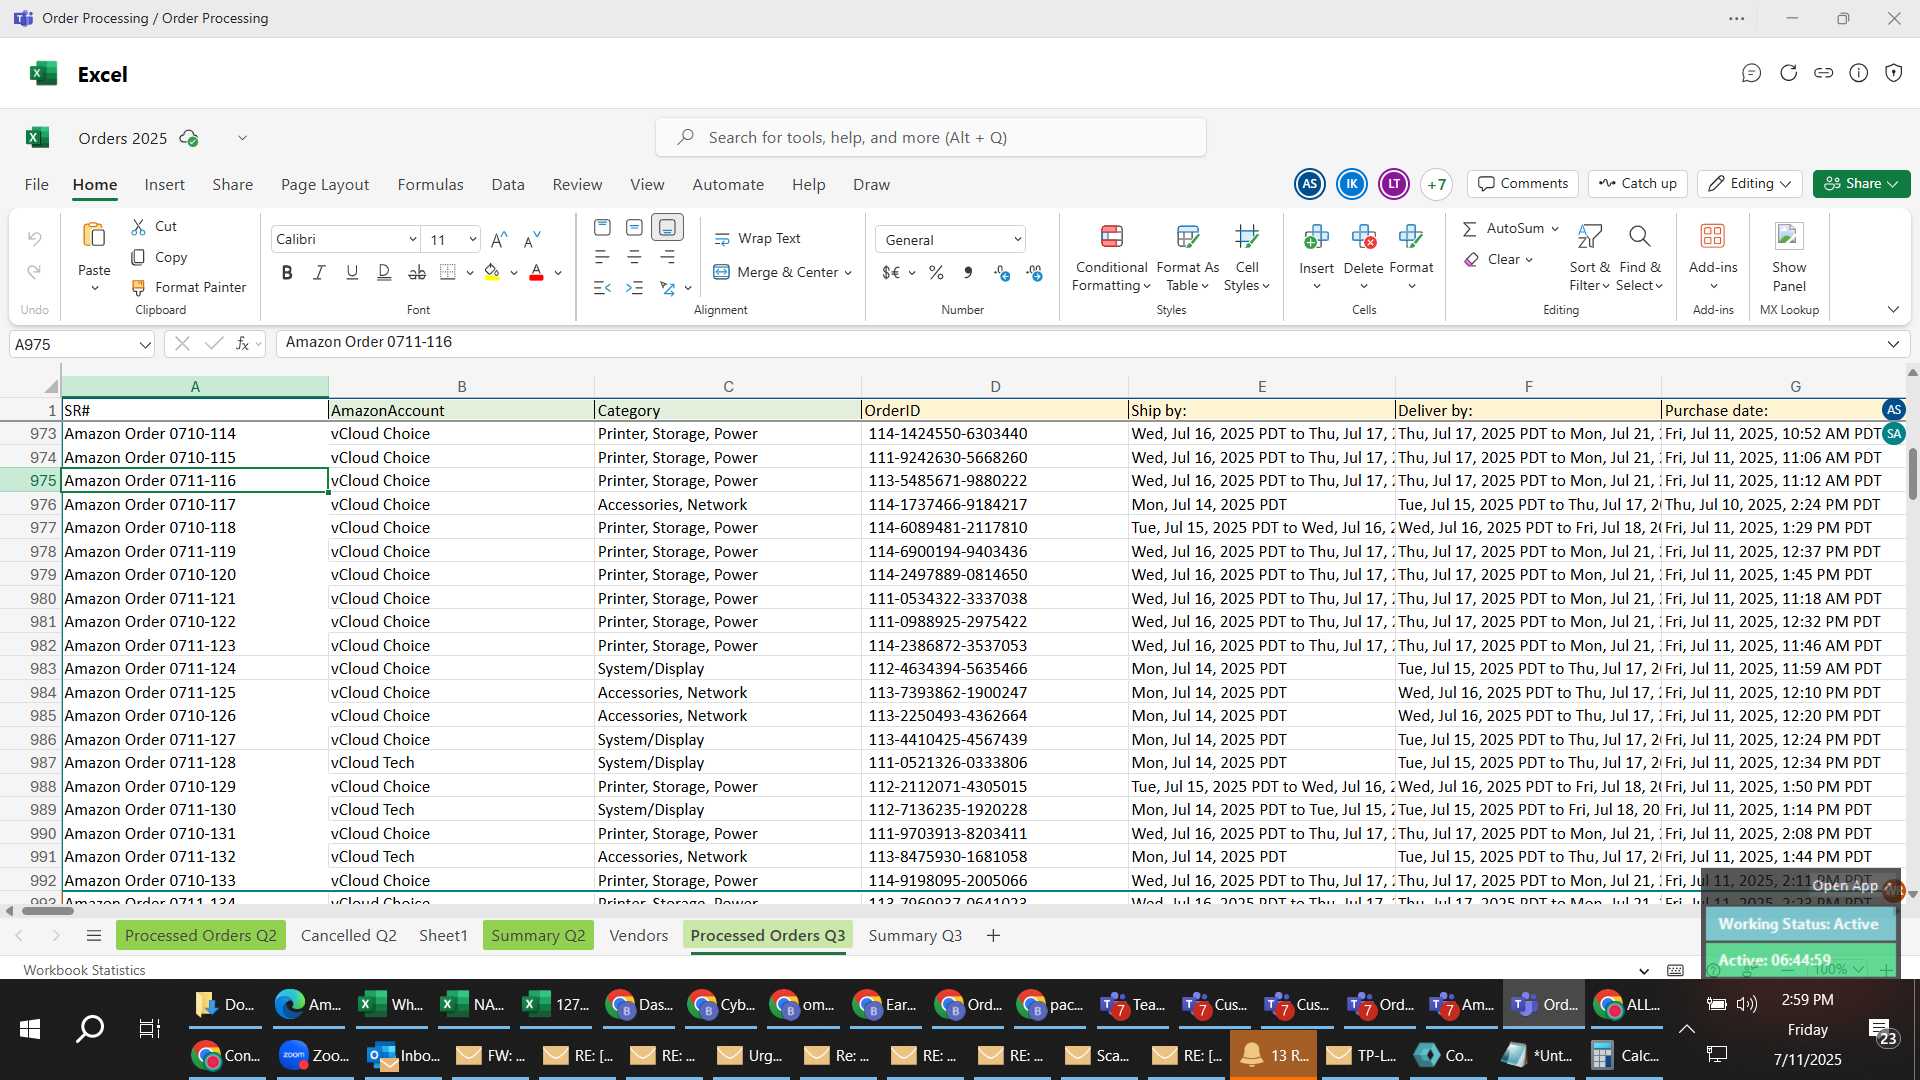Toggle bottom align
1920x1080 pixels.
click(667, 228)
